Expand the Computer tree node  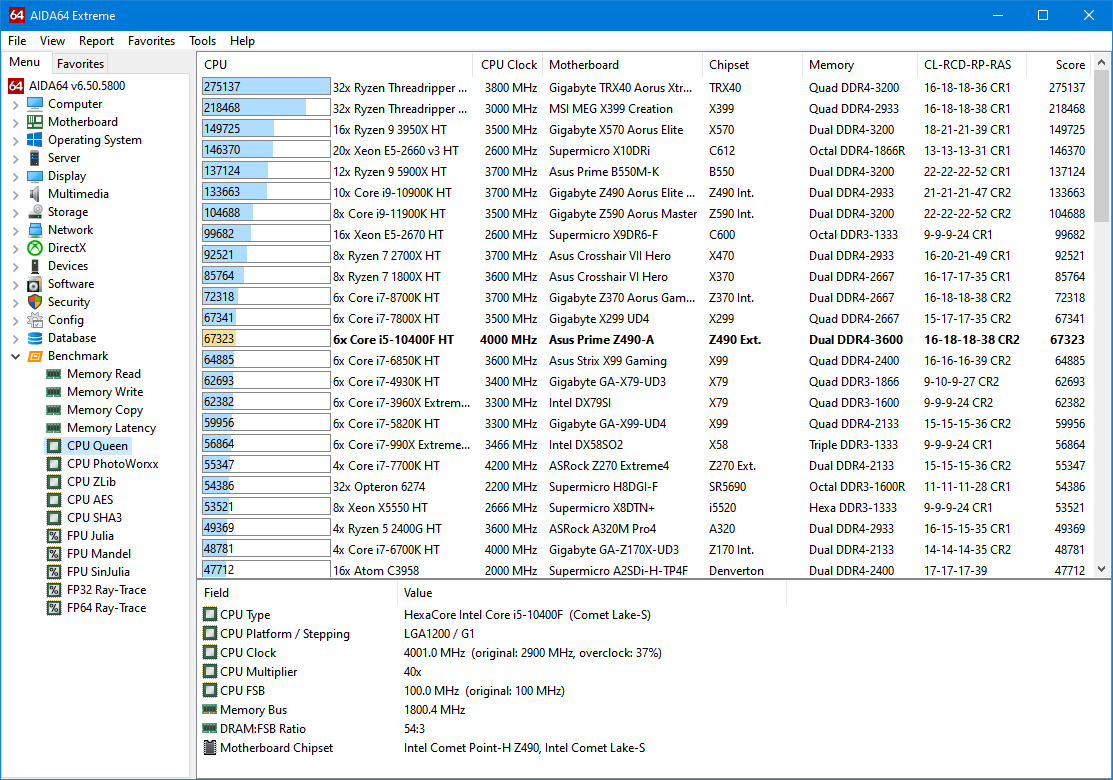pyautogui.click(x=15, y=104)
